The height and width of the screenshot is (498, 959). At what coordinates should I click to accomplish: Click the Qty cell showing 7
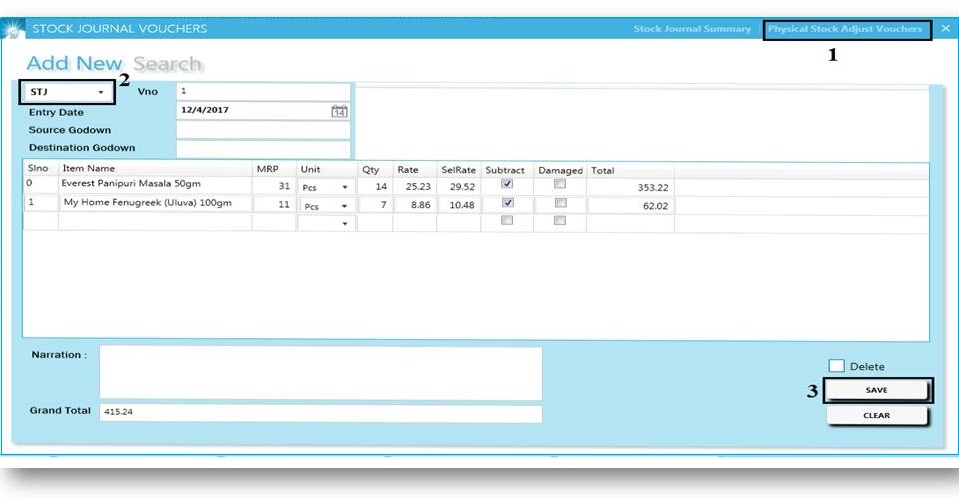[375, 205]
